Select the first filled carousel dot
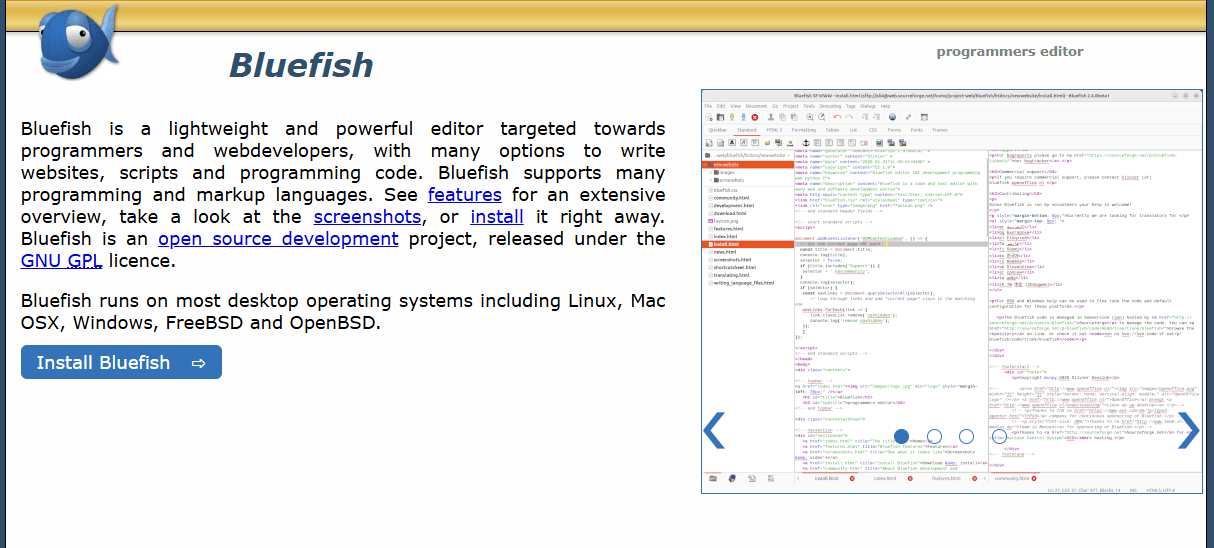This screenshot has width=1214, height=548. (x=901, y=436)
